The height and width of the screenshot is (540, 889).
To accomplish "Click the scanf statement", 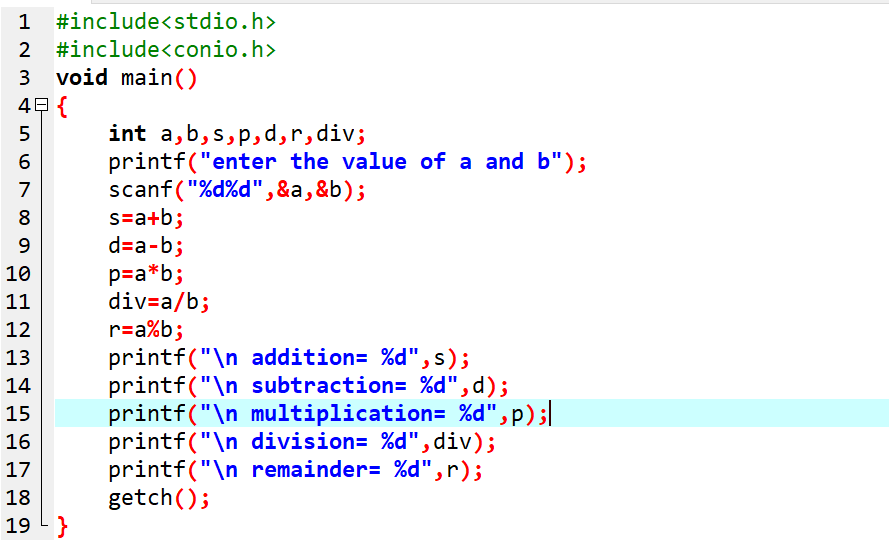I will click(237, 190).
